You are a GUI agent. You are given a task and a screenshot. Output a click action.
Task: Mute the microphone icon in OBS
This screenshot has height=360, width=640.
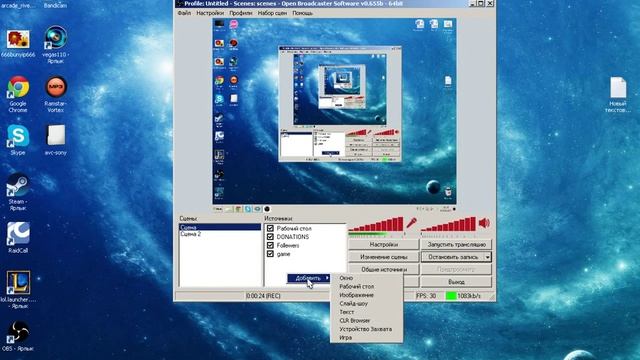tap(411, 223)
